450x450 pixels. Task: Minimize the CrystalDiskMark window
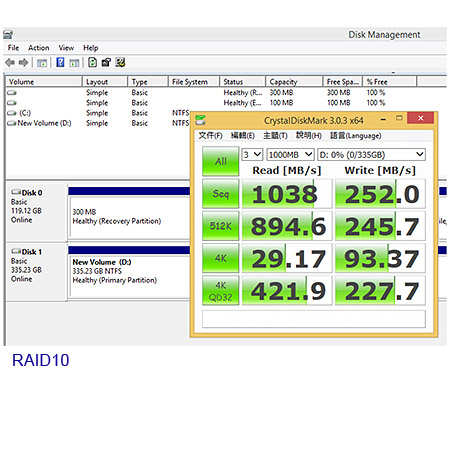tap(384, 119)
